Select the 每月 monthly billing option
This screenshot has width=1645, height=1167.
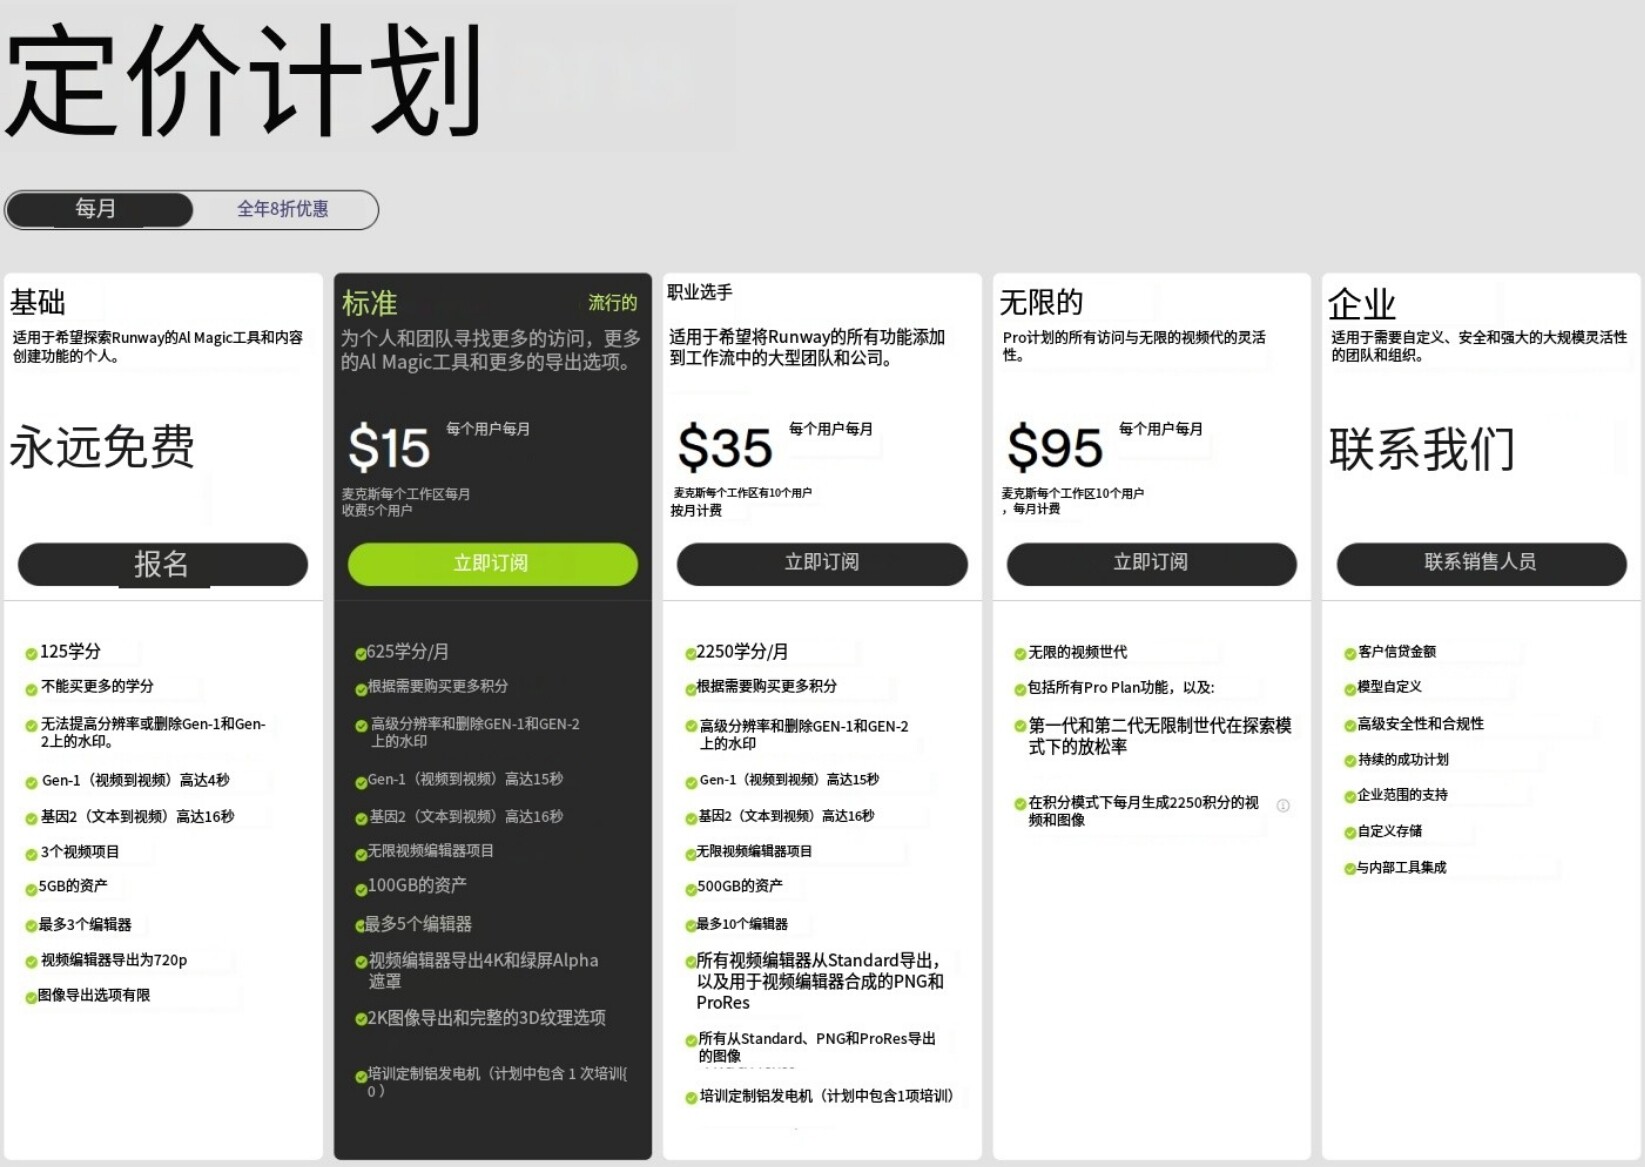click(98, 210)
